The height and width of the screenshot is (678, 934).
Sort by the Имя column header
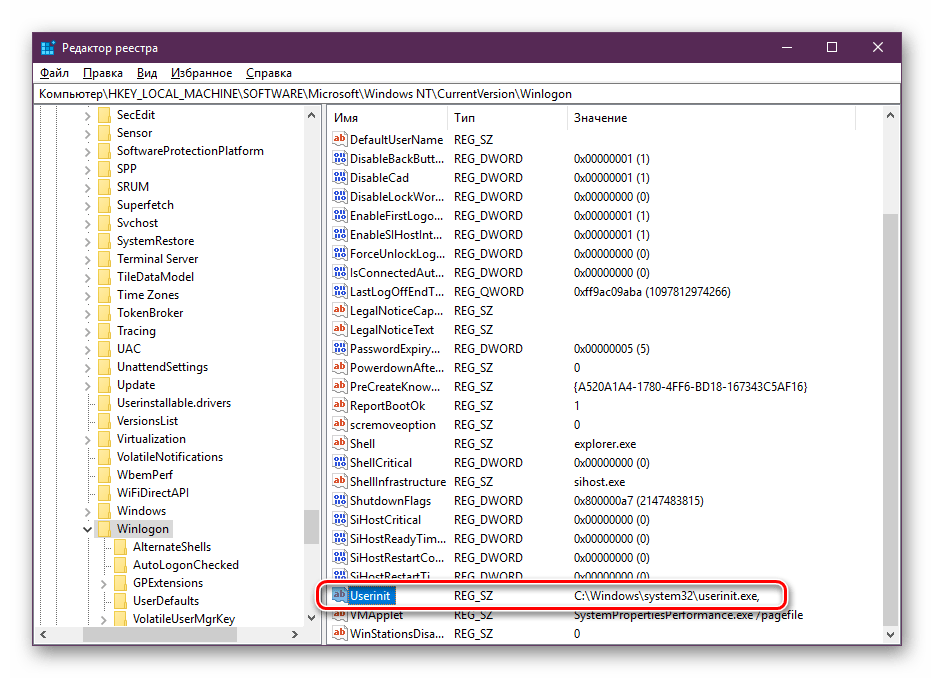tap(386, 118)
